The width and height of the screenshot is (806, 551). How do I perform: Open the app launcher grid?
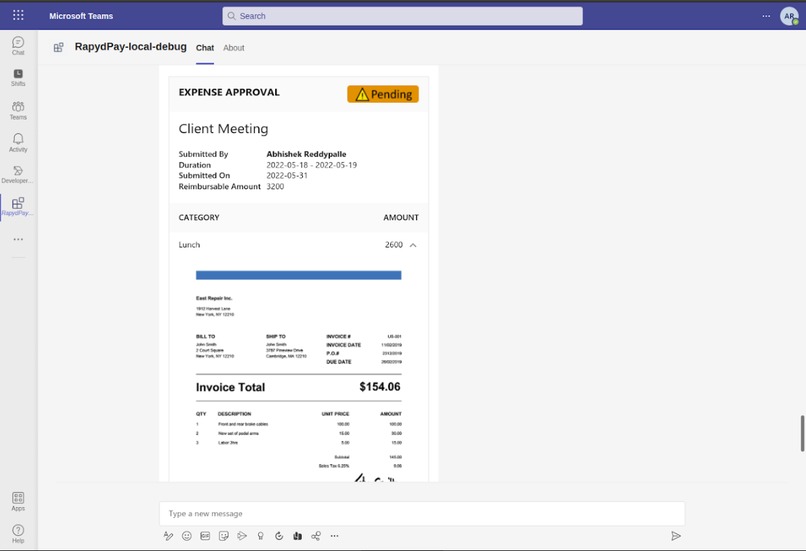tap(18, 15)
